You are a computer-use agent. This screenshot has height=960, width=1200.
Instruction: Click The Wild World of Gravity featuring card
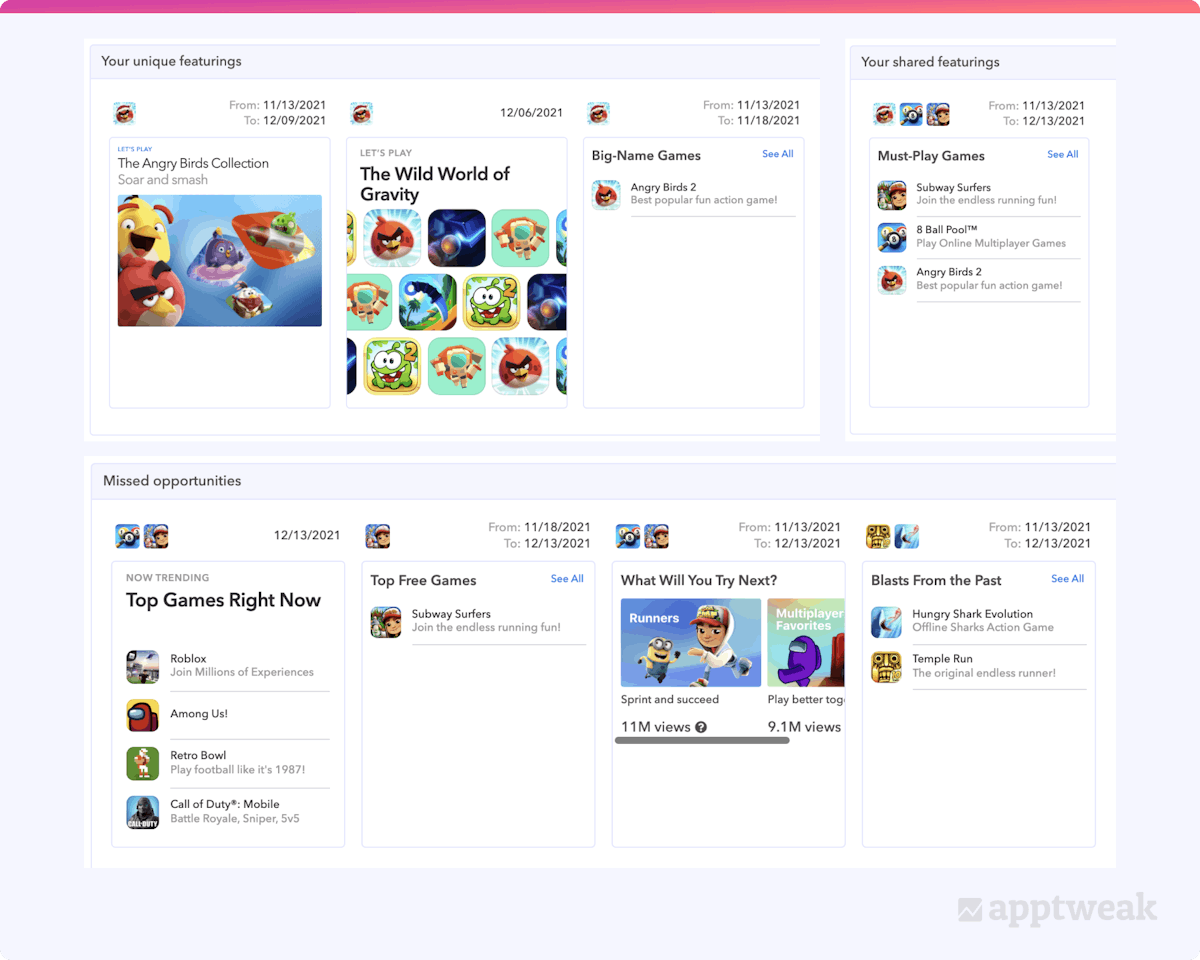point(456,272)
